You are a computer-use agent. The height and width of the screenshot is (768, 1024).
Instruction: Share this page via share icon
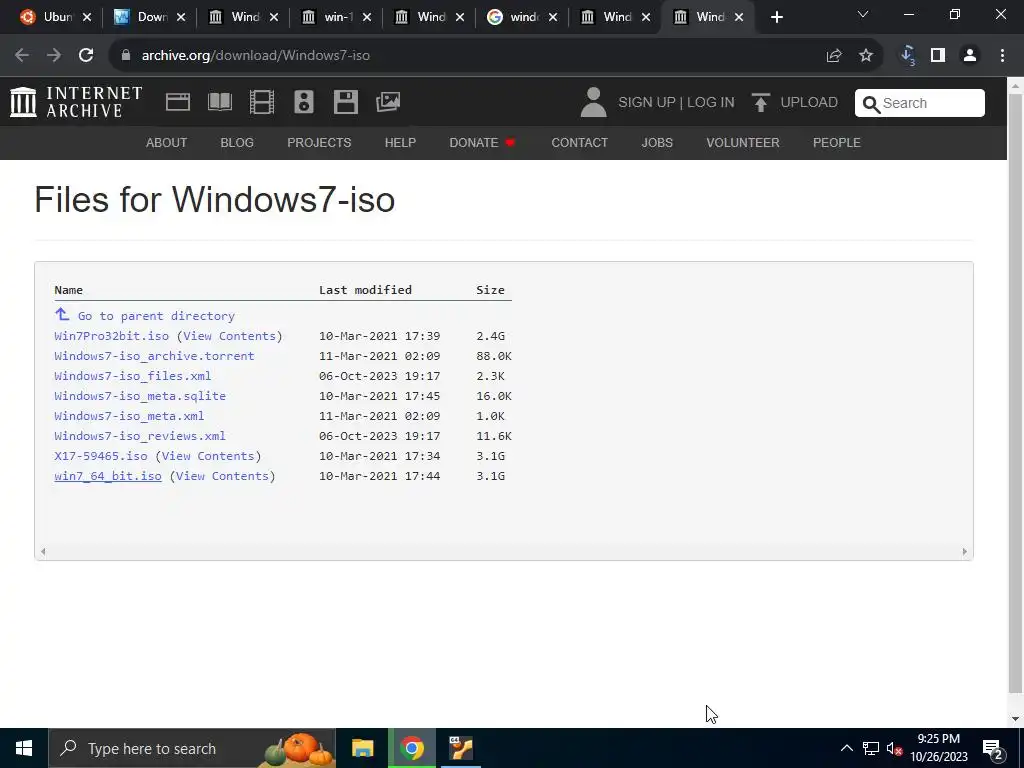click(x=834, y=56)
